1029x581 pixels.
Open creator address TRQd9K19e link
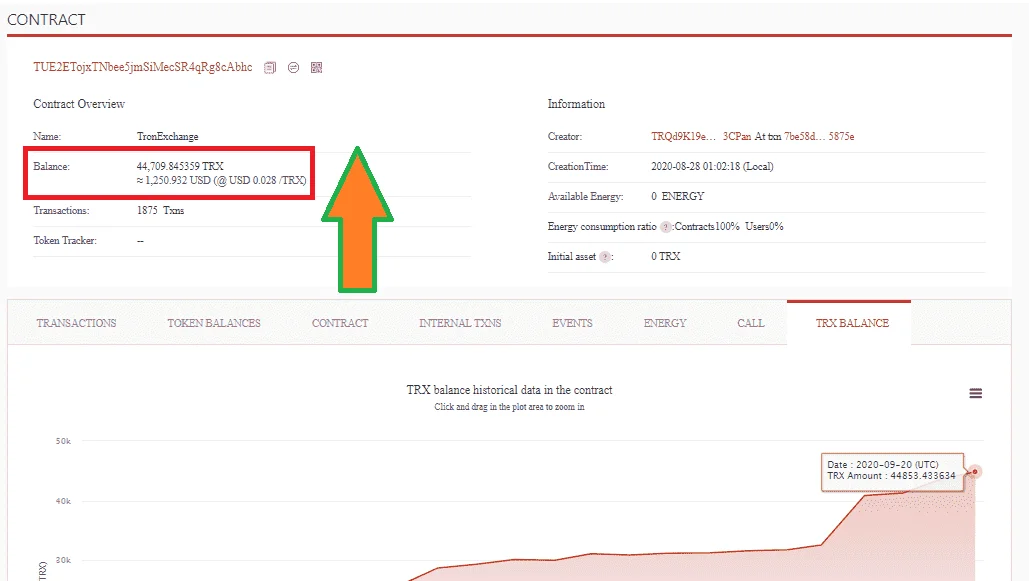[701, 137]
